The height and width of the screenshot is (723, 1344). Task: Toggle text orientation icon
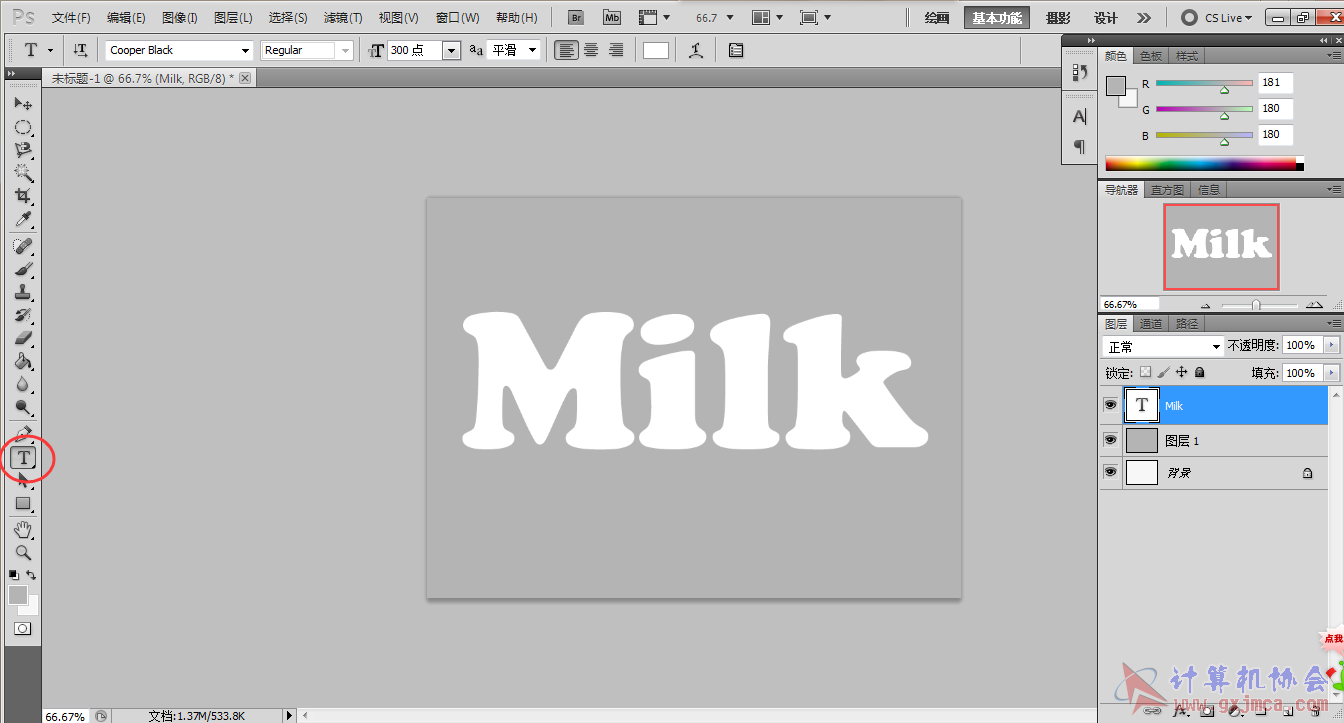pyautogui.click(x=80, y=50)
